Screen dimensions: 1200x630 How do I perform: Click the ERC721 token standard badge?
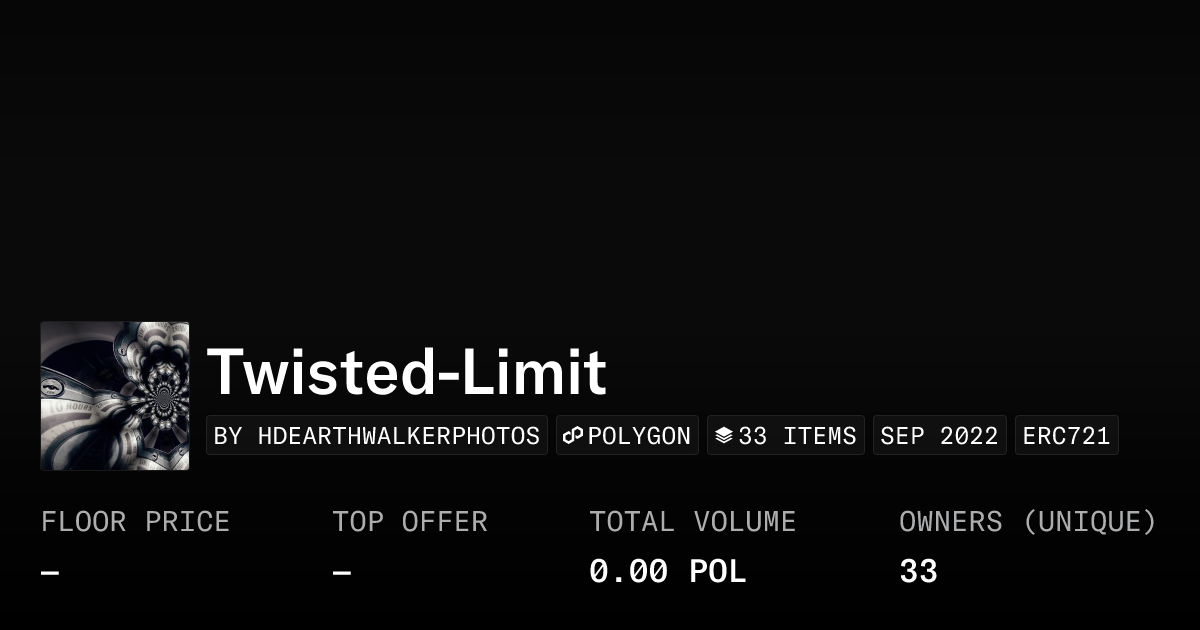click(x=1066, y=436)
